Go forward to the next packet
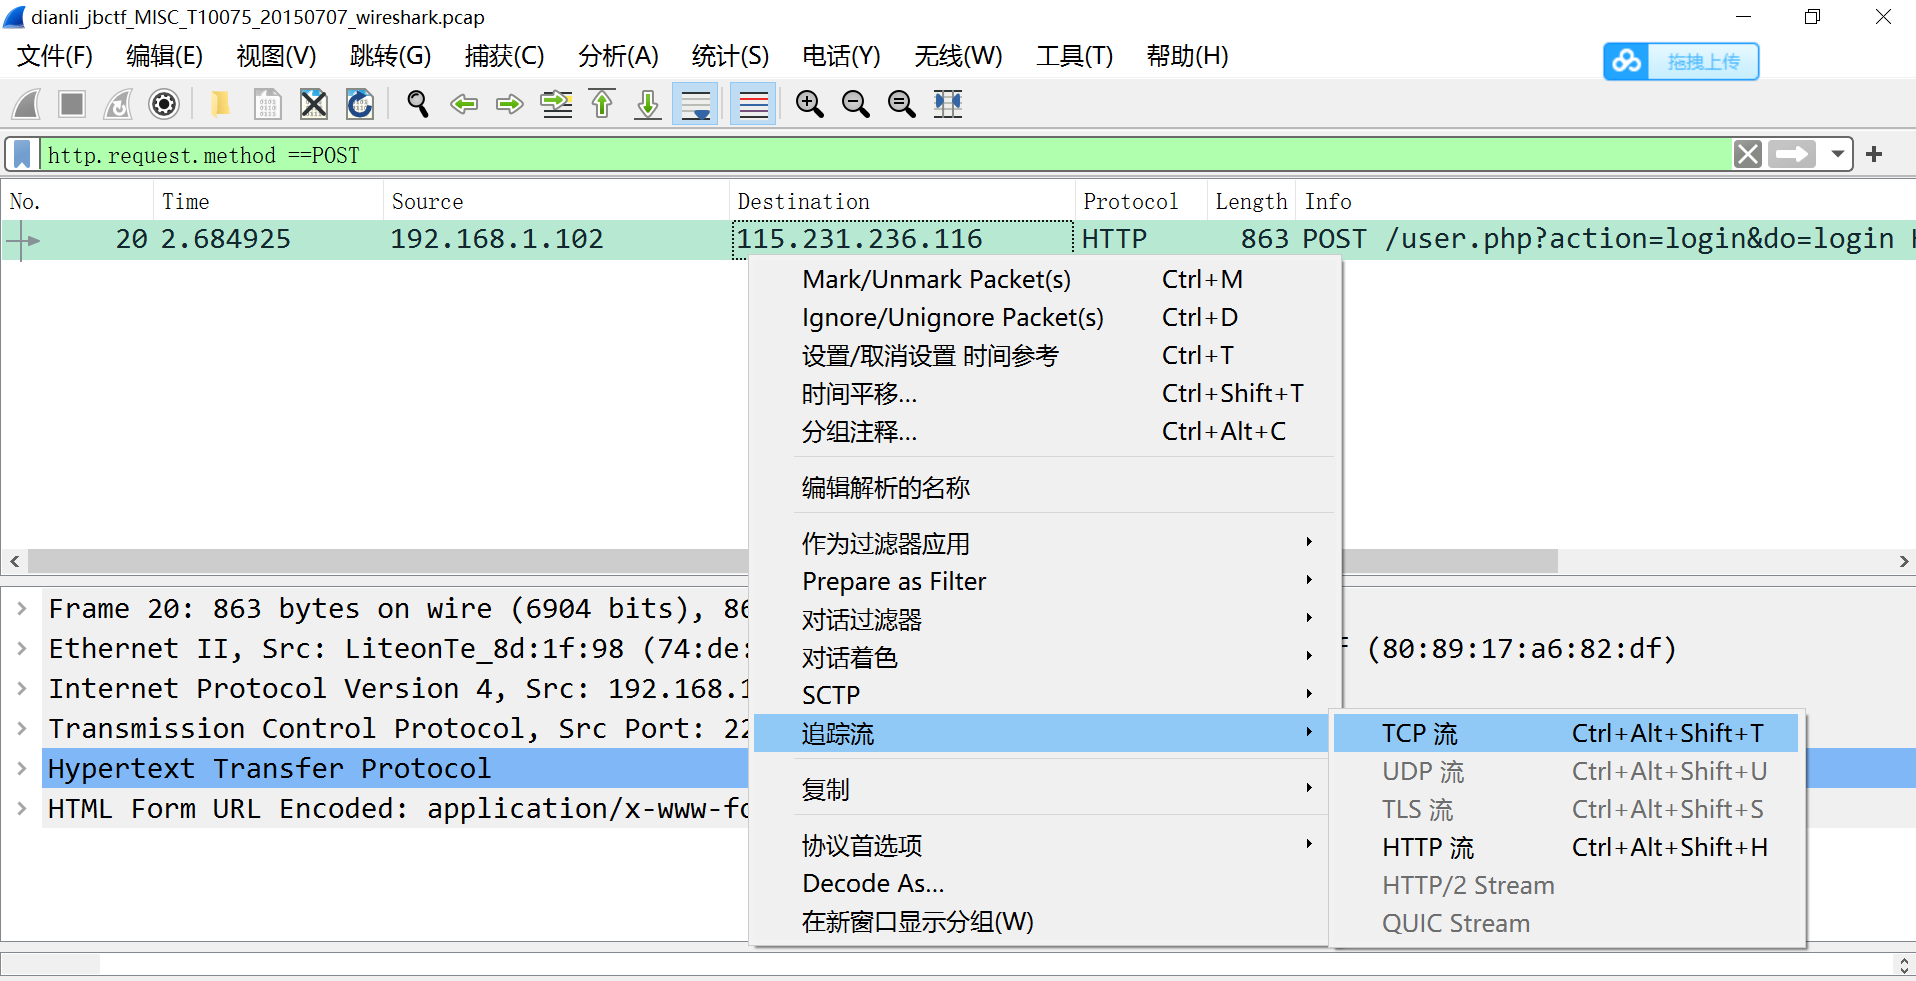The image size is (1916, 981). [510, 104]
